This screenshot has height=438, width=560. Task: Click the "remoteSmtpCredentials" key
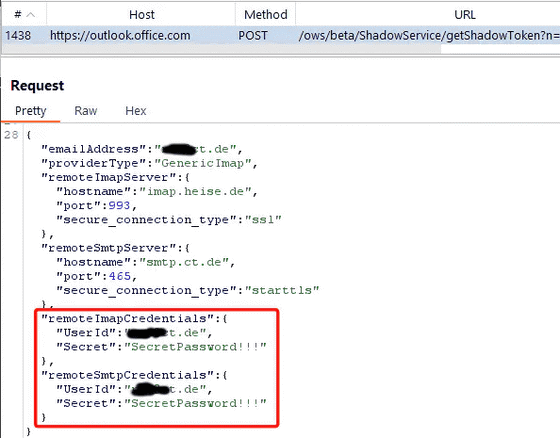[x=128, y=375]
